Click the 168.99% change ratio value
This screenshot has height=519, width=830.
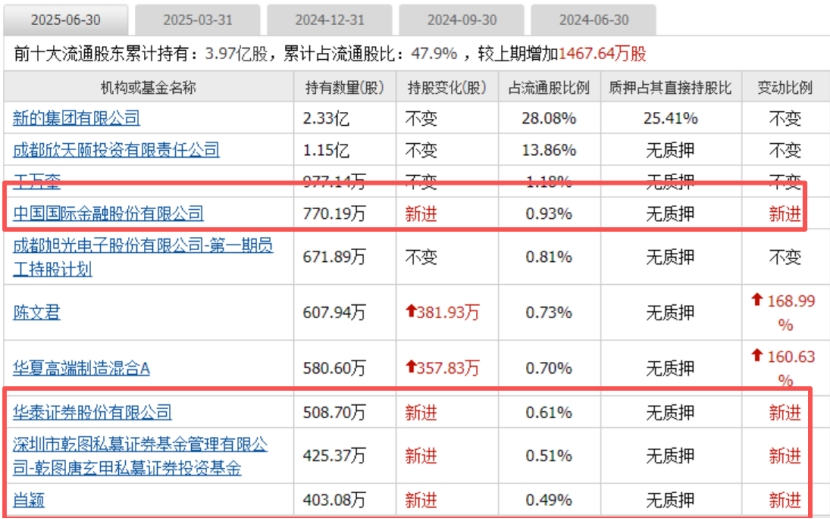point(784,312)
